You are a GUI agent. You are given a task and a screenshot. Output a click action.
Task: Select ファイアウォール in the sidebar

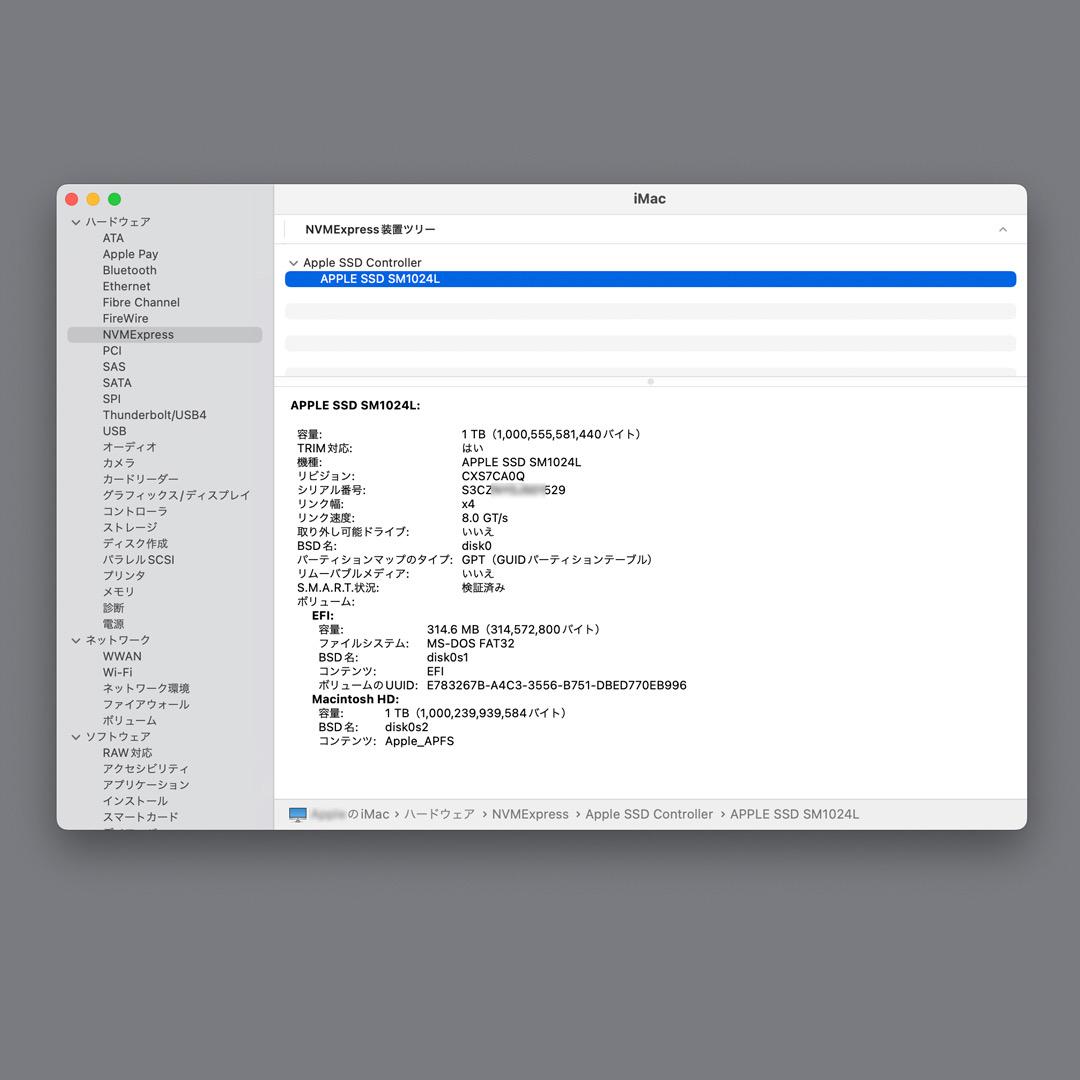pos(146,705)
